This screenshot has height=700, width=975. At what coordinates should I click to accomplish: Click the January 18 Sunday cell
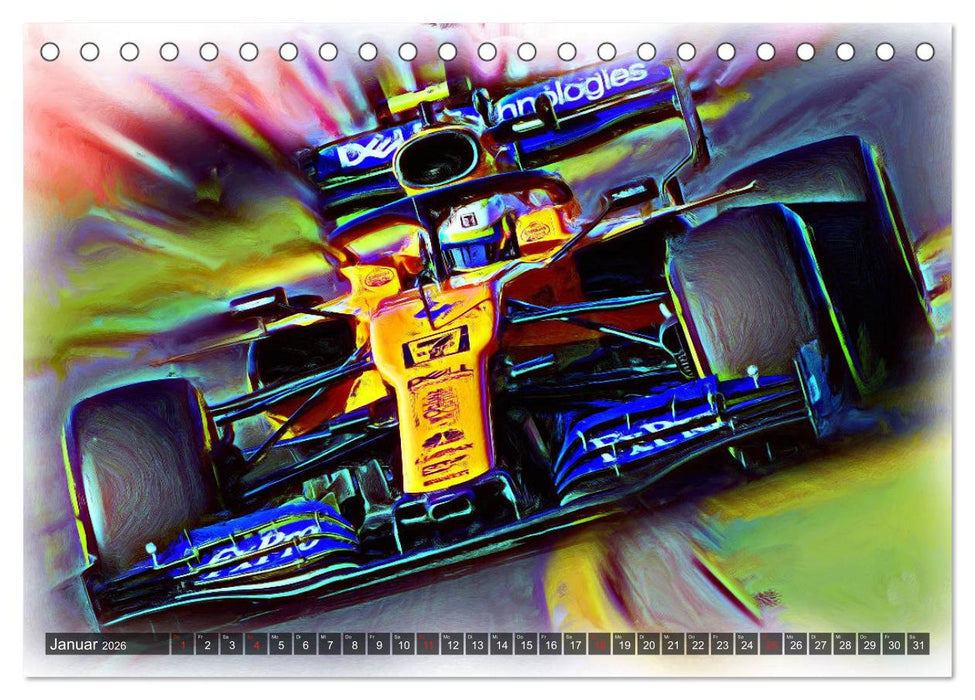600,643
